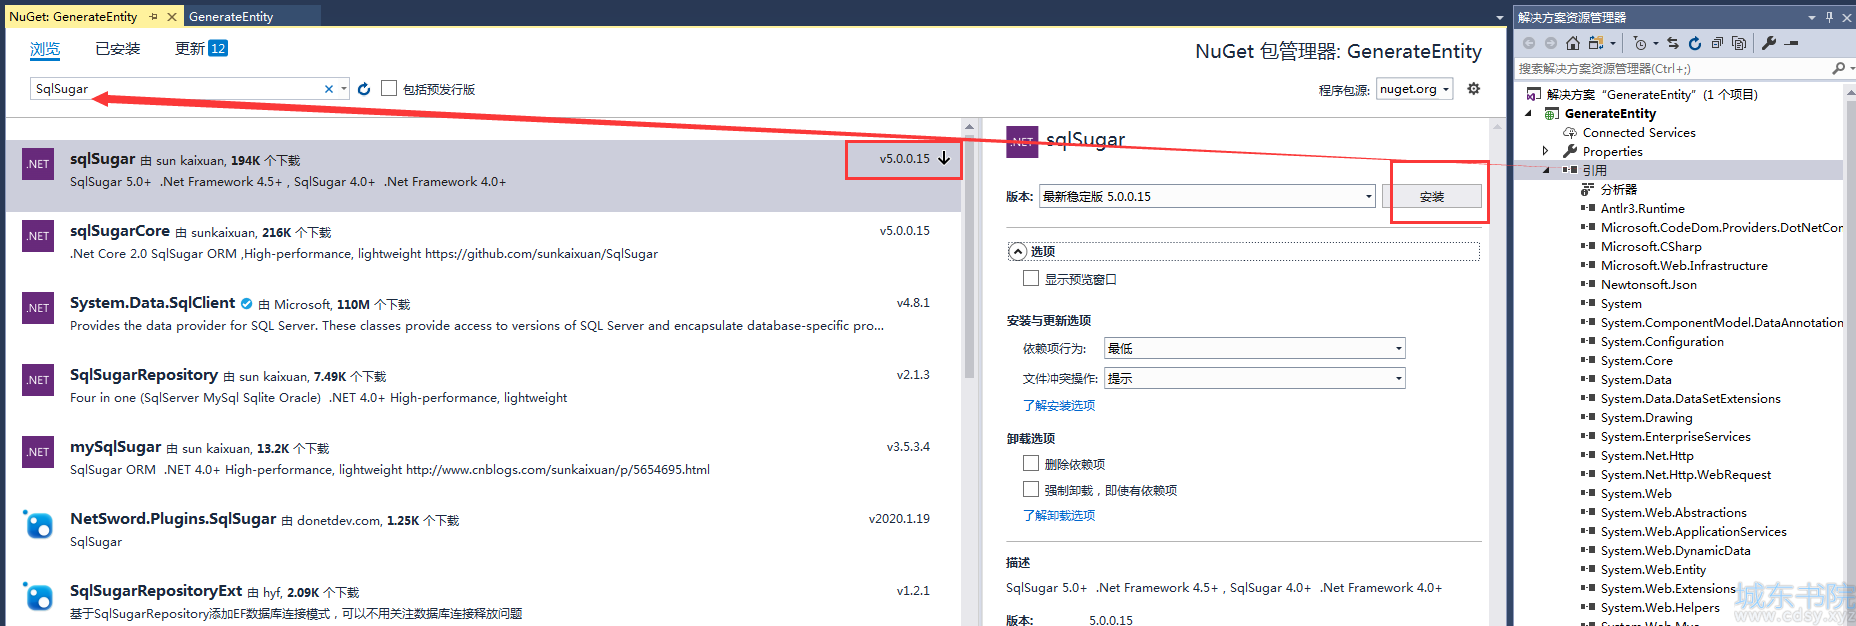Check the 删除依赖项 option
Viewport: 1856px width, 626px height.
[1031, 463]
